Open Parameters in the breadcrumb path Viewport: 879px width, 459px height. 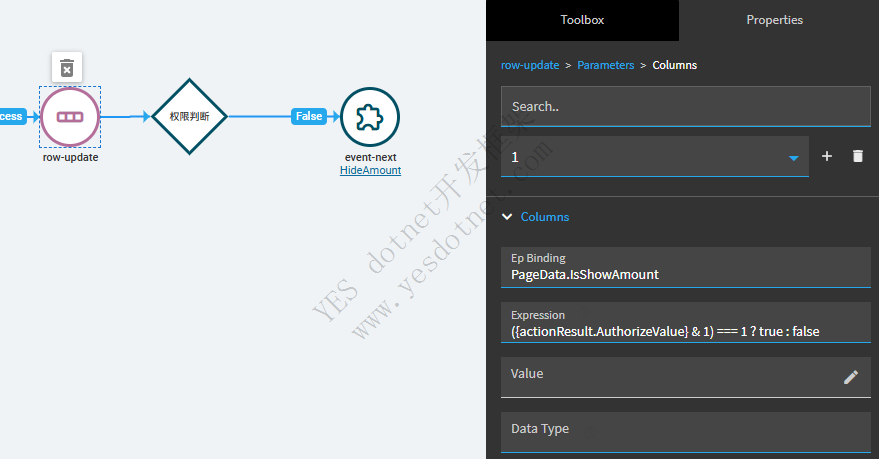tap(605, 65)
